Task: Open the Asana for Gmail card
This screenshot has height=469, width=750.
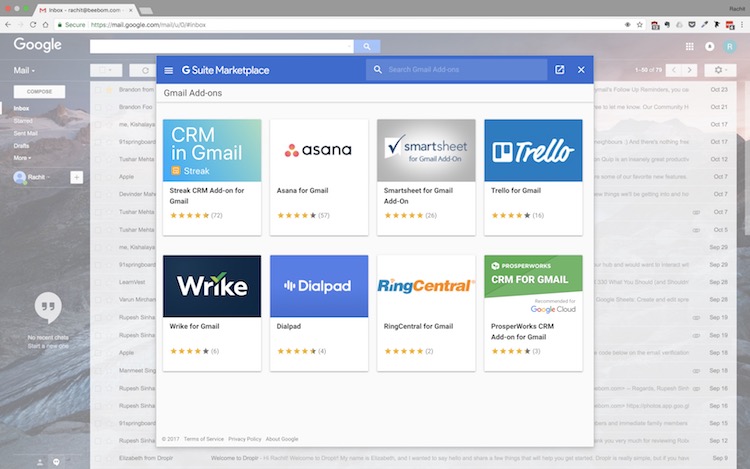Action: pyautogui.click(x=319, y=177)
